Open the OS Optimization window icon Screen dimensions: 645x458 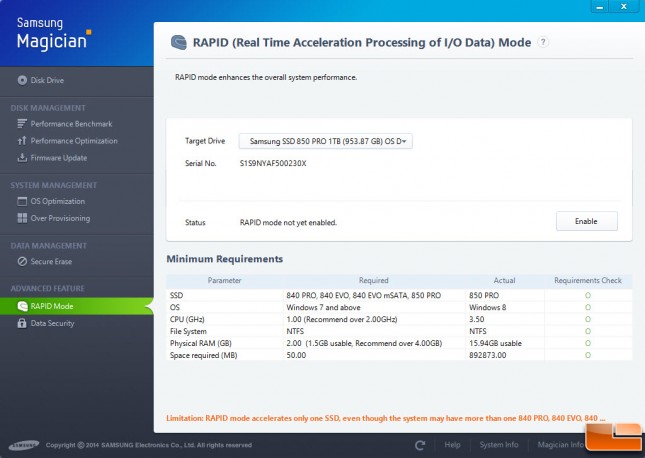[22, 201]
